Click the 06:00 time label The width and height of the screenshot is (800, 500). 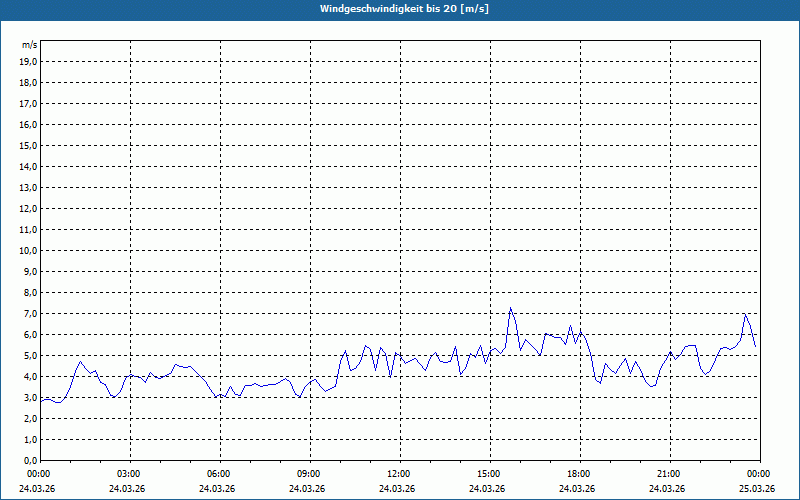point(218,474)
